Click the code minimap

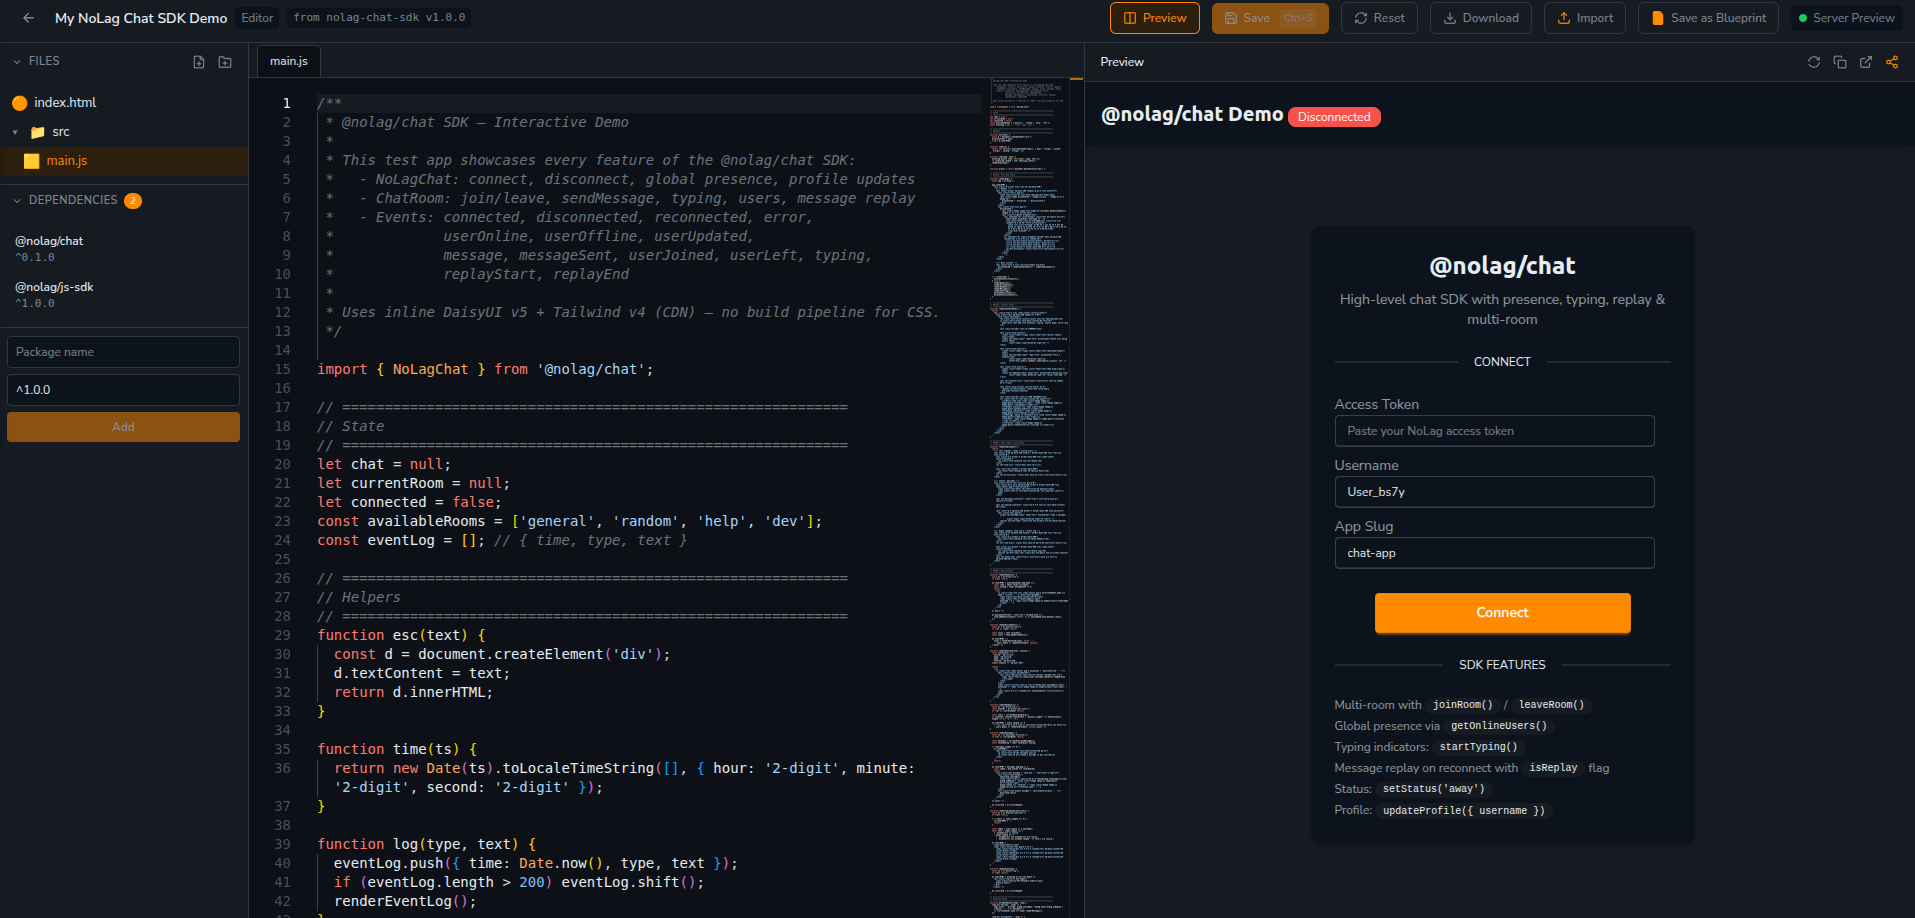point(1029,497)
